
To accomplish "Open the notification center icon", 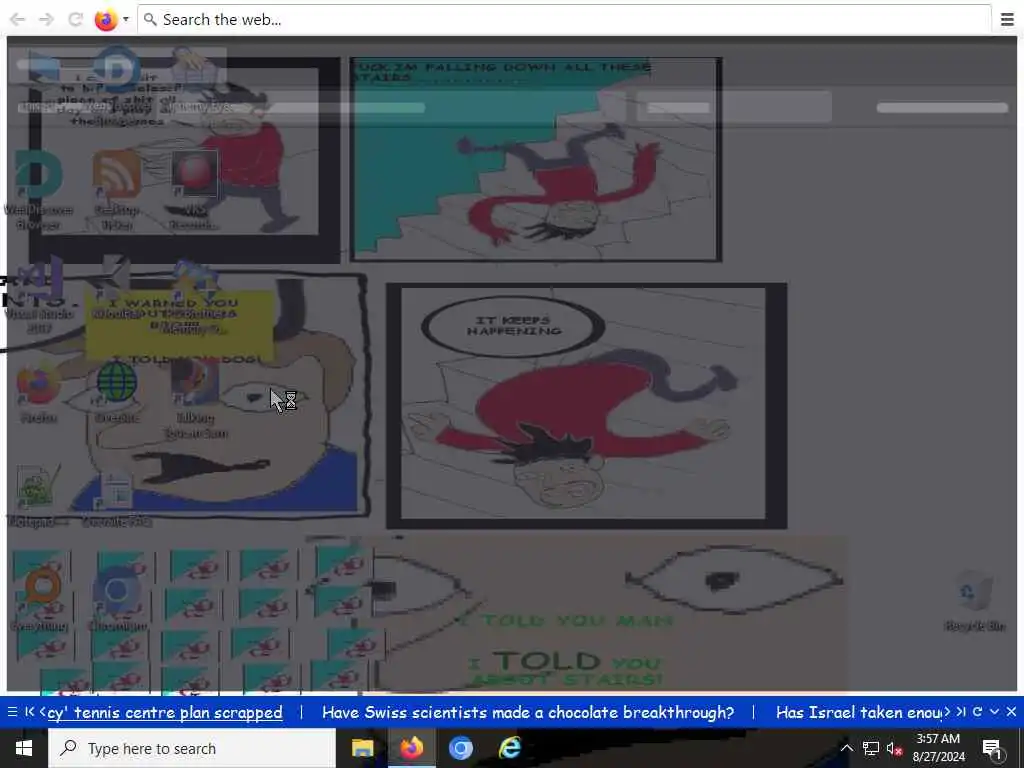I will [992, 748].
